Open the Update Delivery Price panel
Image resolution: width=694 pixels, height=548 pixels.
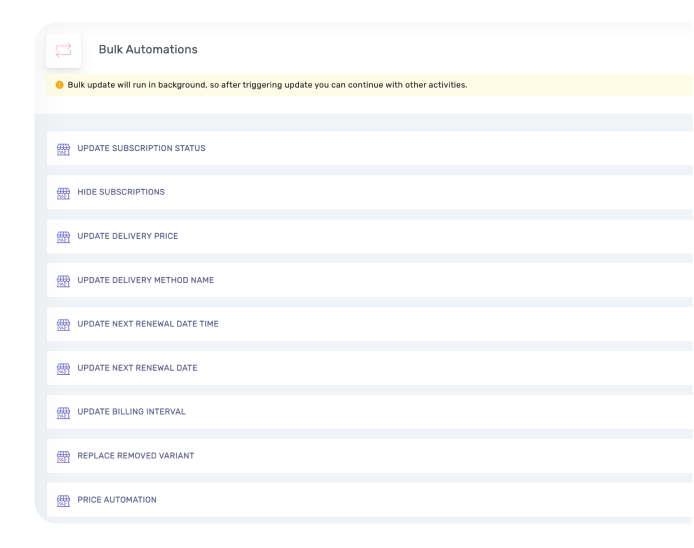[127, 236]
